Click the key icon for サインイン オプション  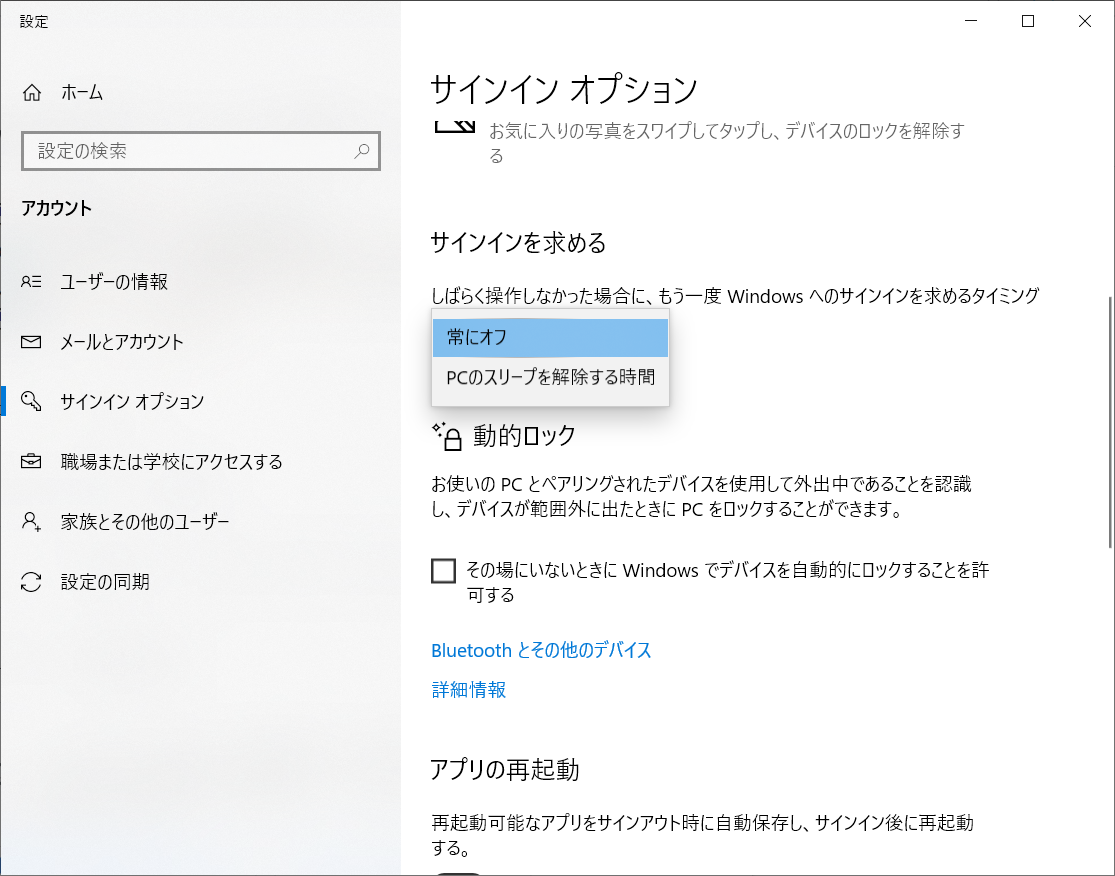click(x=31, y=402)
